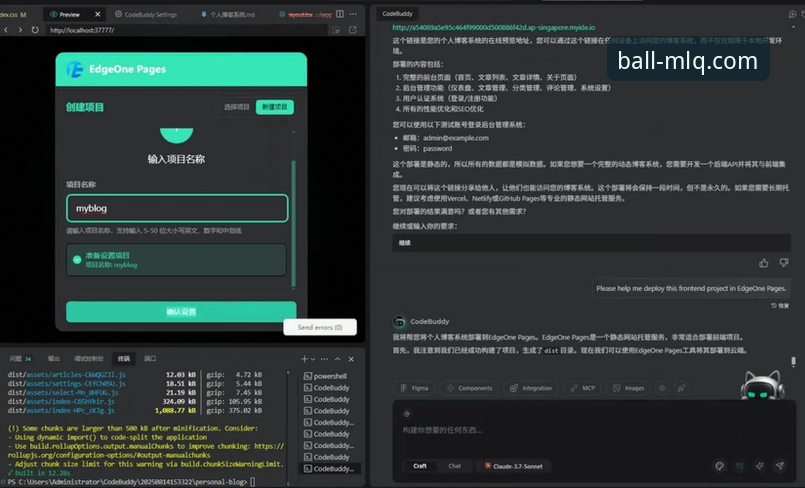Close the Preview tab
This screenshot has width=805, height=488.
click(x=98, y=14)
